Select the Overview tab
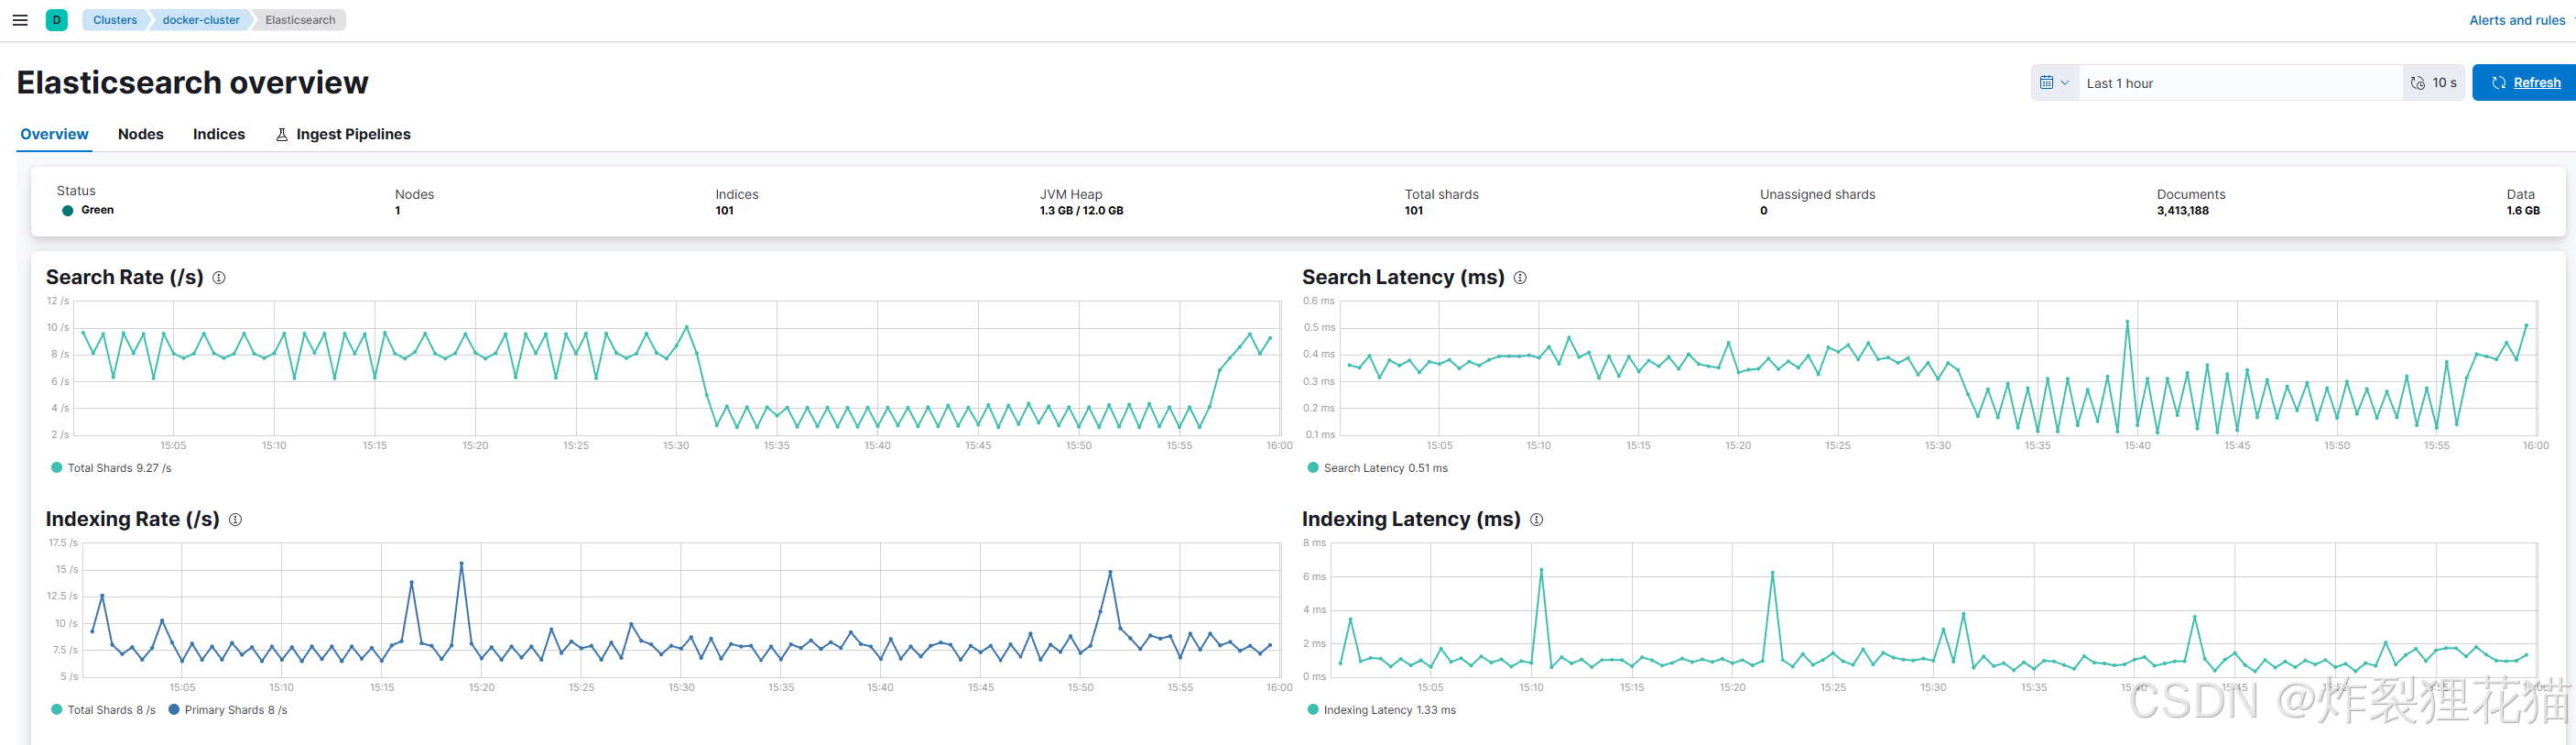This screenshot has height=745, width=2576. [x=54, y=134]
